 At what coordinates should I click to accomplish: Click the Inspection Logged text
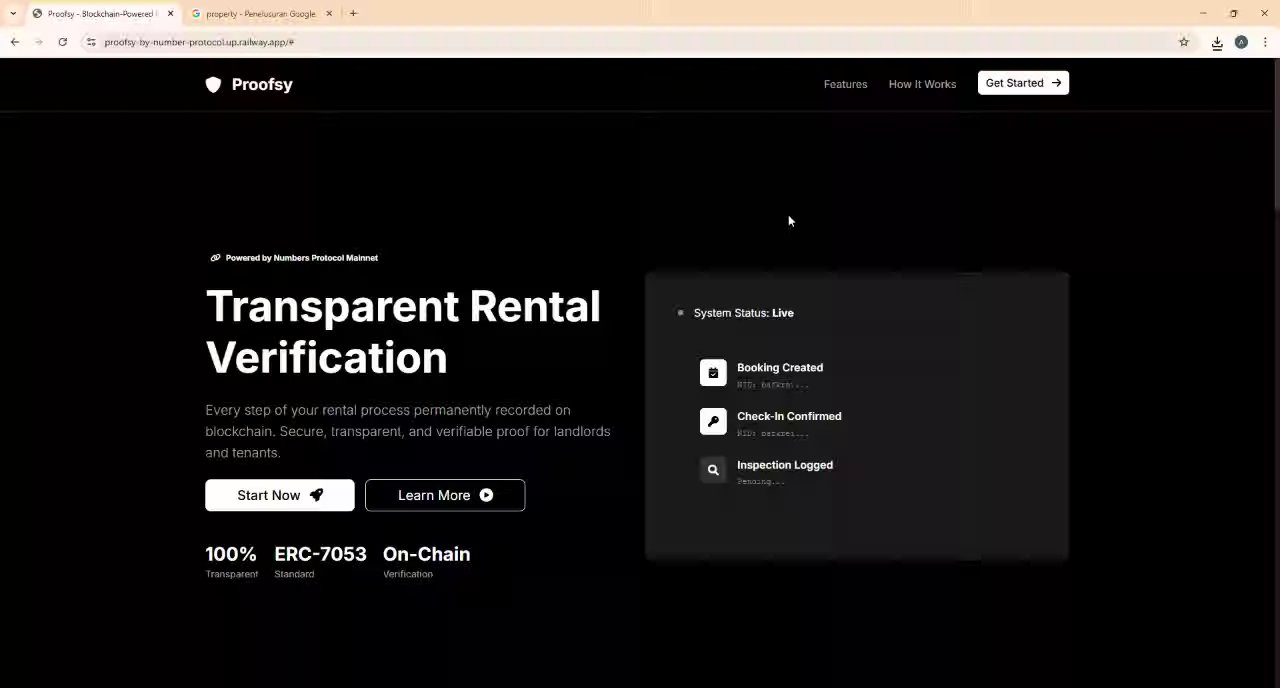point(785,465)
